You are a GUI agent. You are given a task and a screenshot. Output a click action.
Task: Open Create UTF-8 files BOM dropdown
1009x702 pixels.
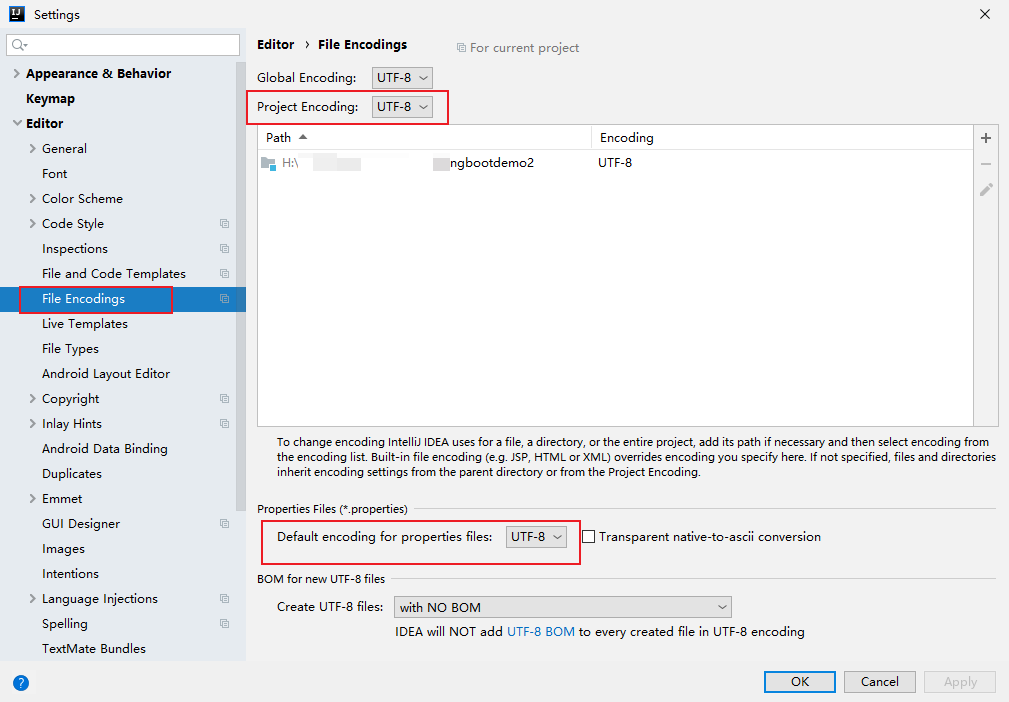point(563,607)
